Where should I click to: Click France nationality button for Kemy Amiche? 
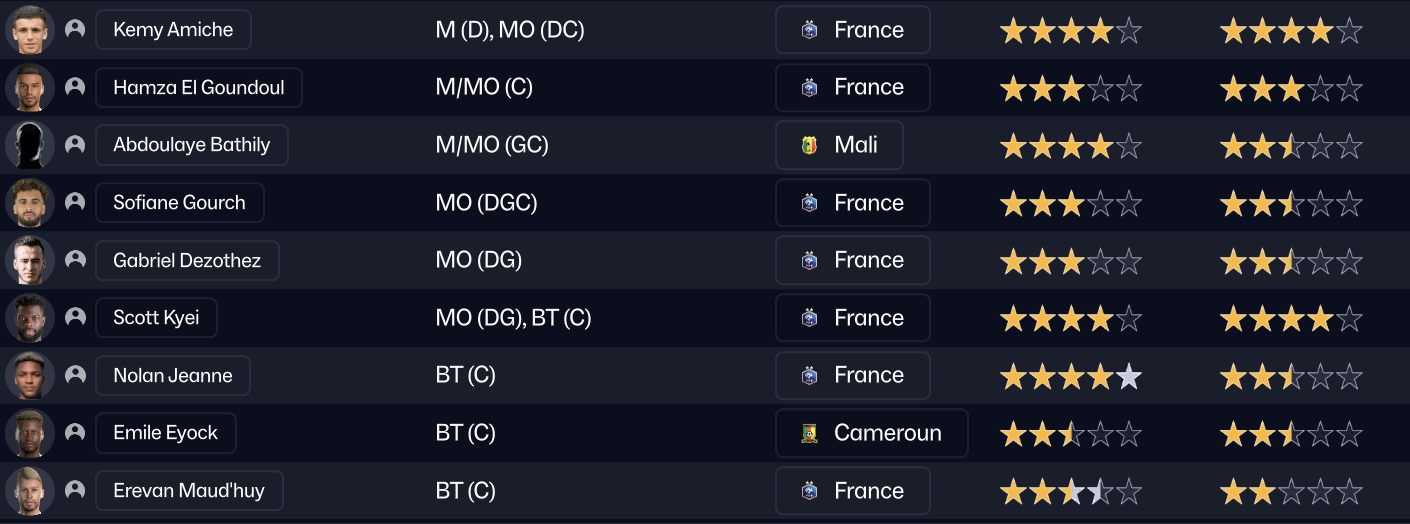(x=852, y=30)
